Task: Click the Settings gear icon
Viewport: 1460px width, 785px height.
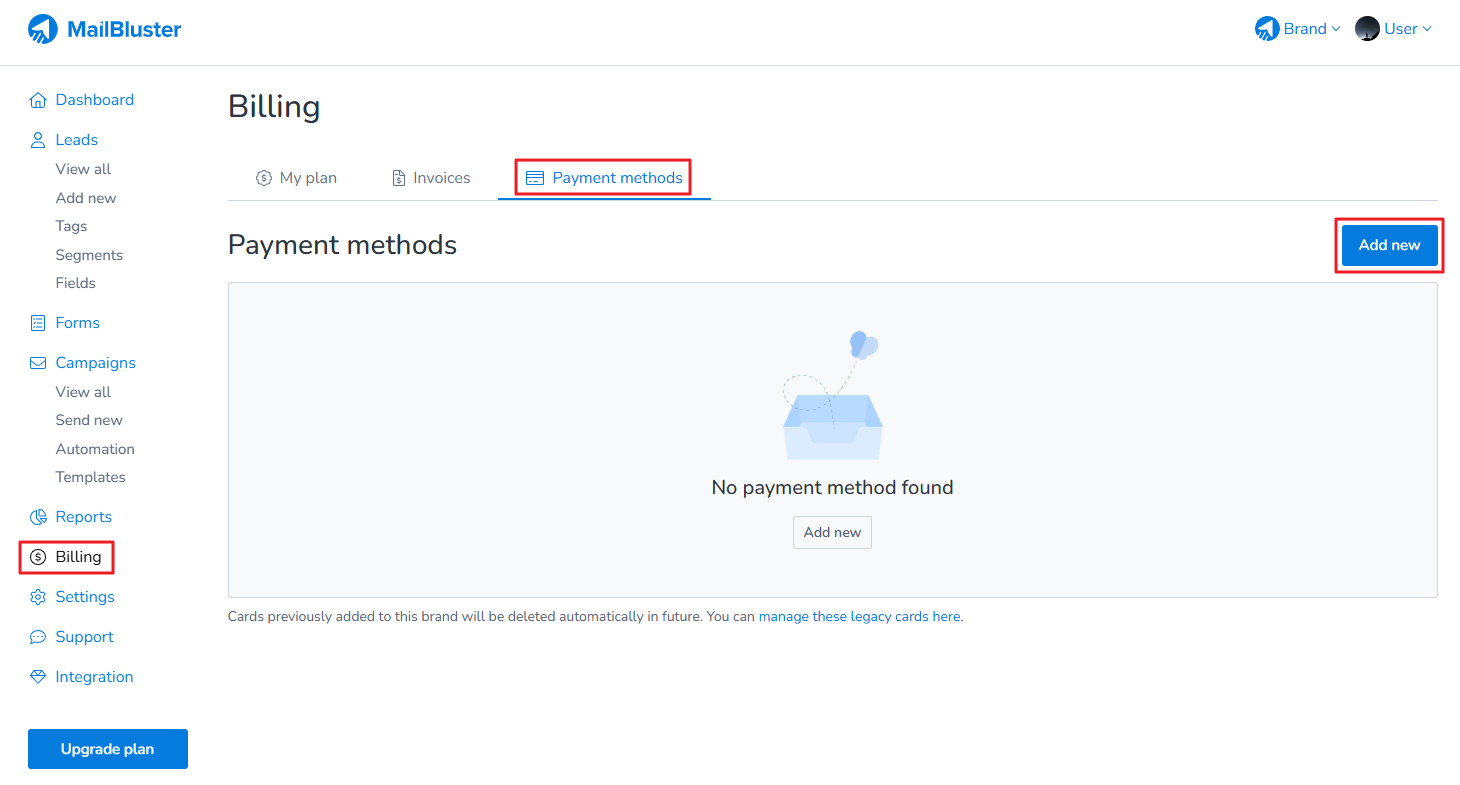Action: (38, 597)
